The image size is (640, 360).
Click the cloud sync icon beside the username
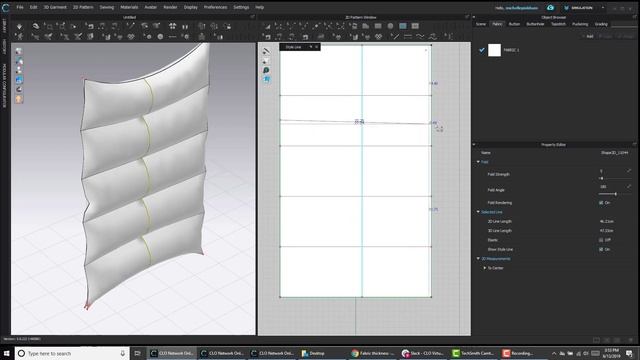point(550,8)
